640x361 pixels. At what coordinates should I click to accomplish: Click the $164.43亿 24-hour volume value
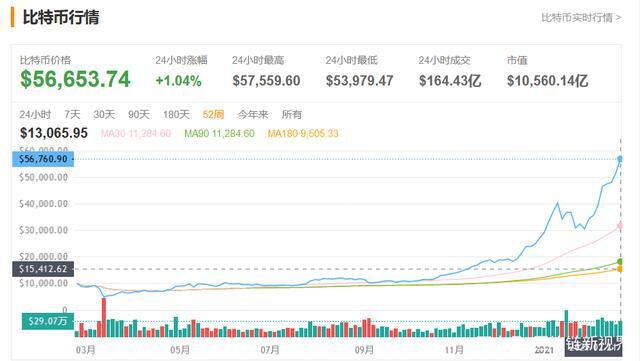pyautogui.click(x=450, y=81)
